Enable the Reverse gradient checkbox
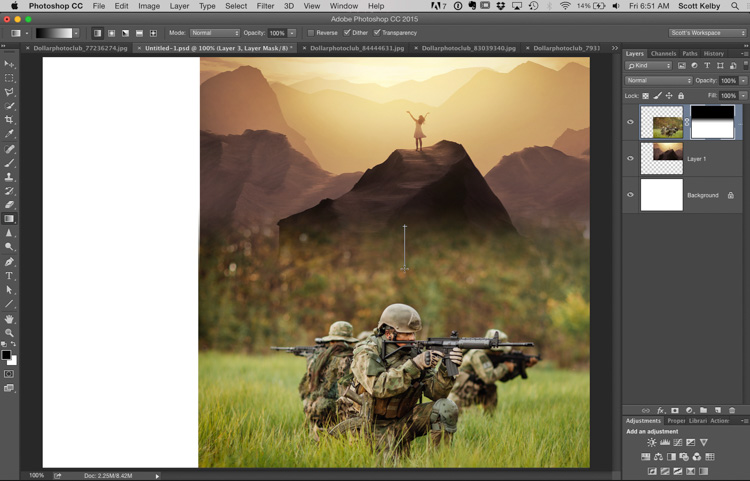Viewport: 750px width, 481px height. [x=311, y=33]
